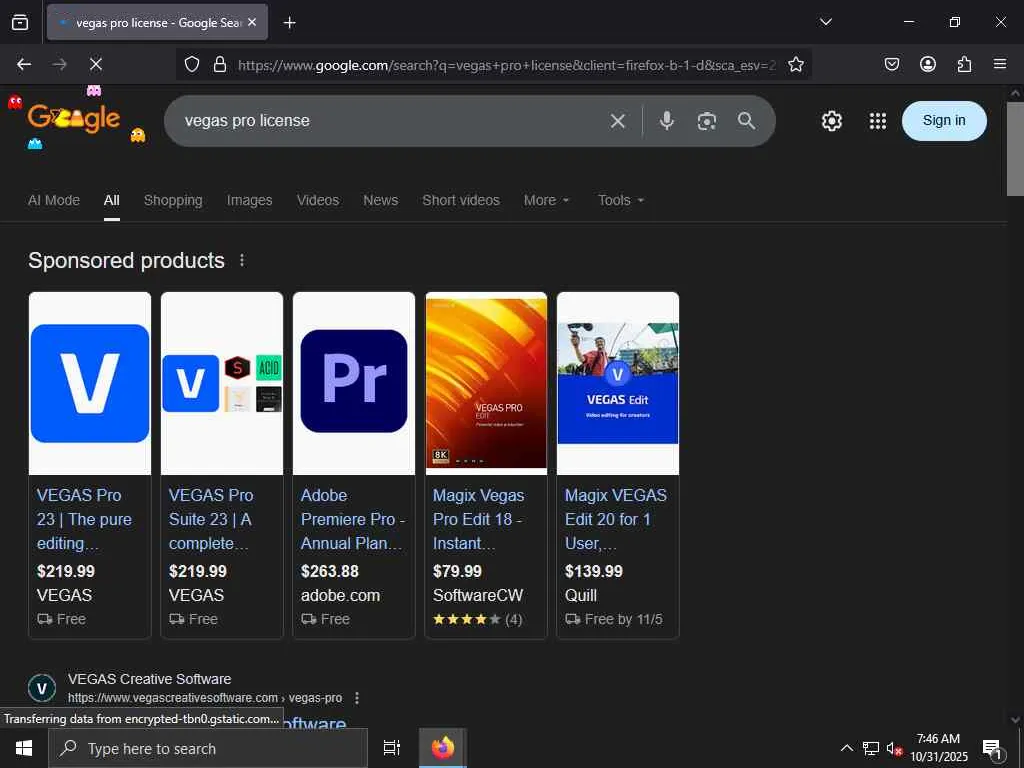Expand the More search filters dropdown

coord(546,200)
